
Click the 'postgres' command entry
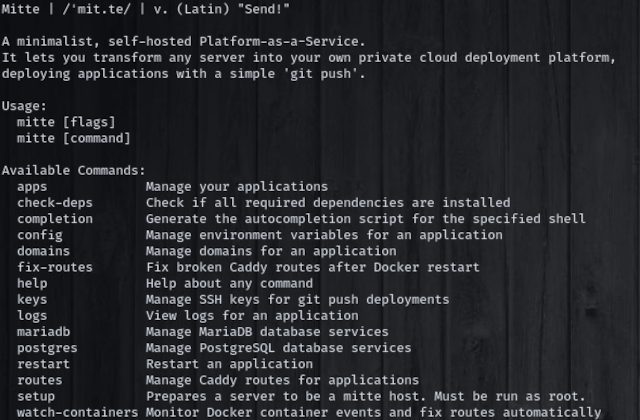click(47, 348)
